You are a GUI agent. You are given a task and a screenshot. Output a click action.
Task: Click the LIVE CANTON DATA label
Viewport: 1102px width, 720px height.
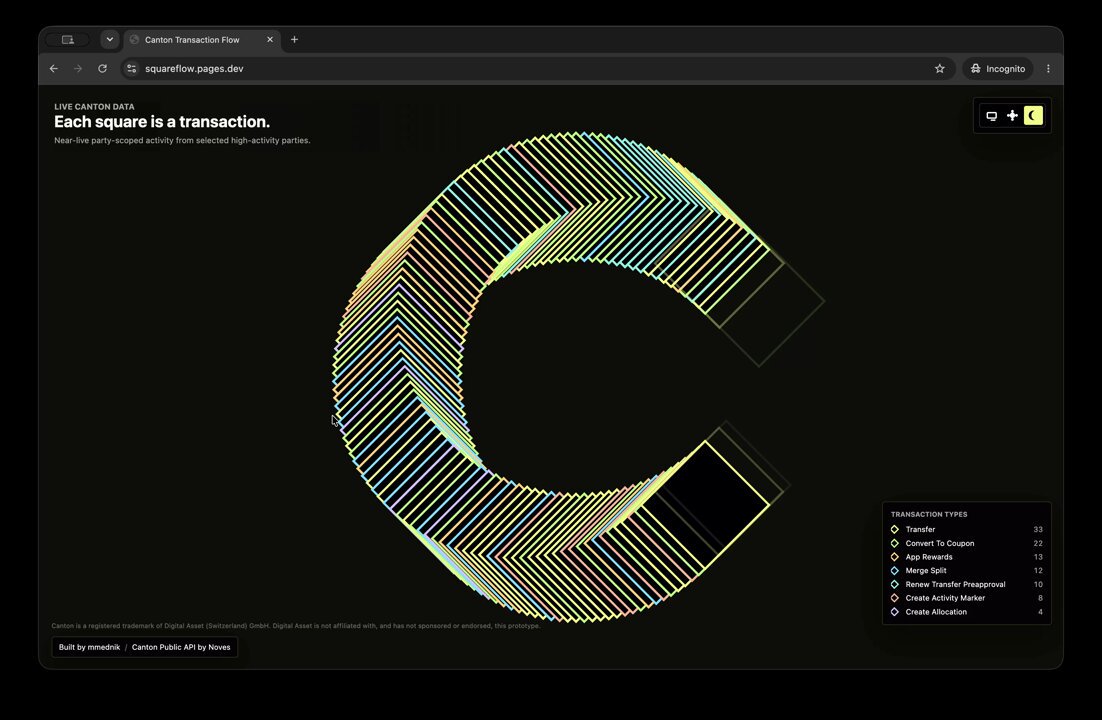click(x=94, y=107)
